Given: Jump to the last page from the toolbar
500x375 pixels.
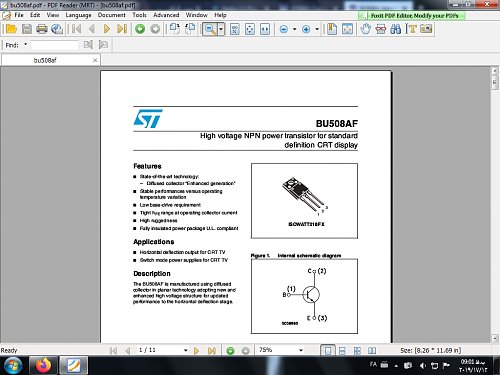Looking at the screenshot, I should pos(122,29).
